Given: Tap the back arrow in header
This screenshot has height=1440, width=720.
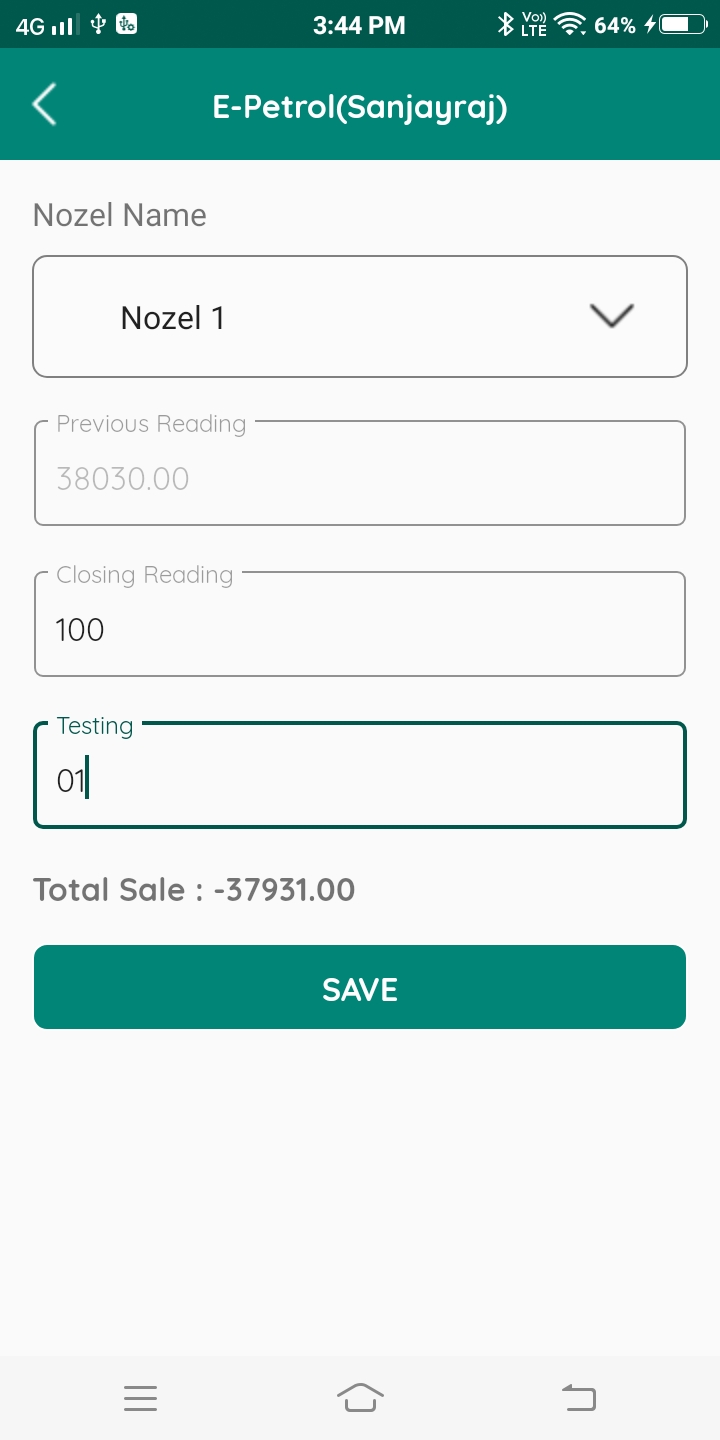Looking at the screenshot, I should [44, 104].
